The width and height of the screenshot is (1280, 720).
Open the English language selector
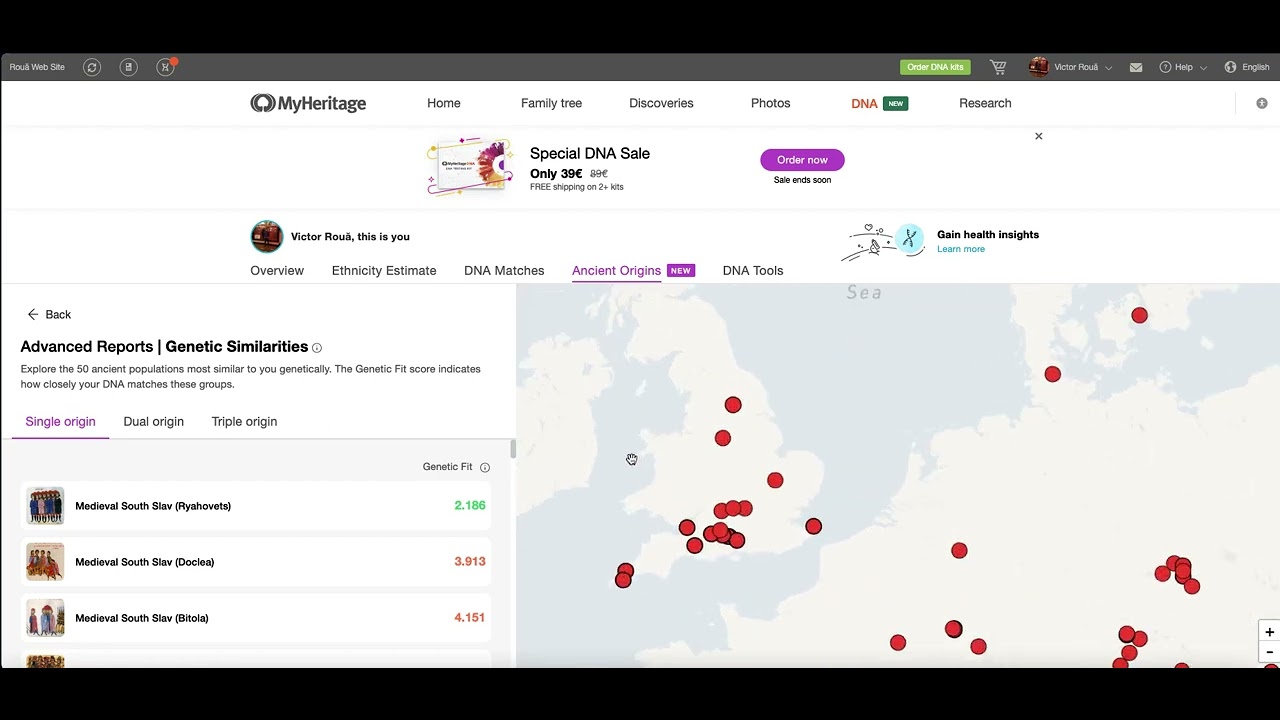1247,67
